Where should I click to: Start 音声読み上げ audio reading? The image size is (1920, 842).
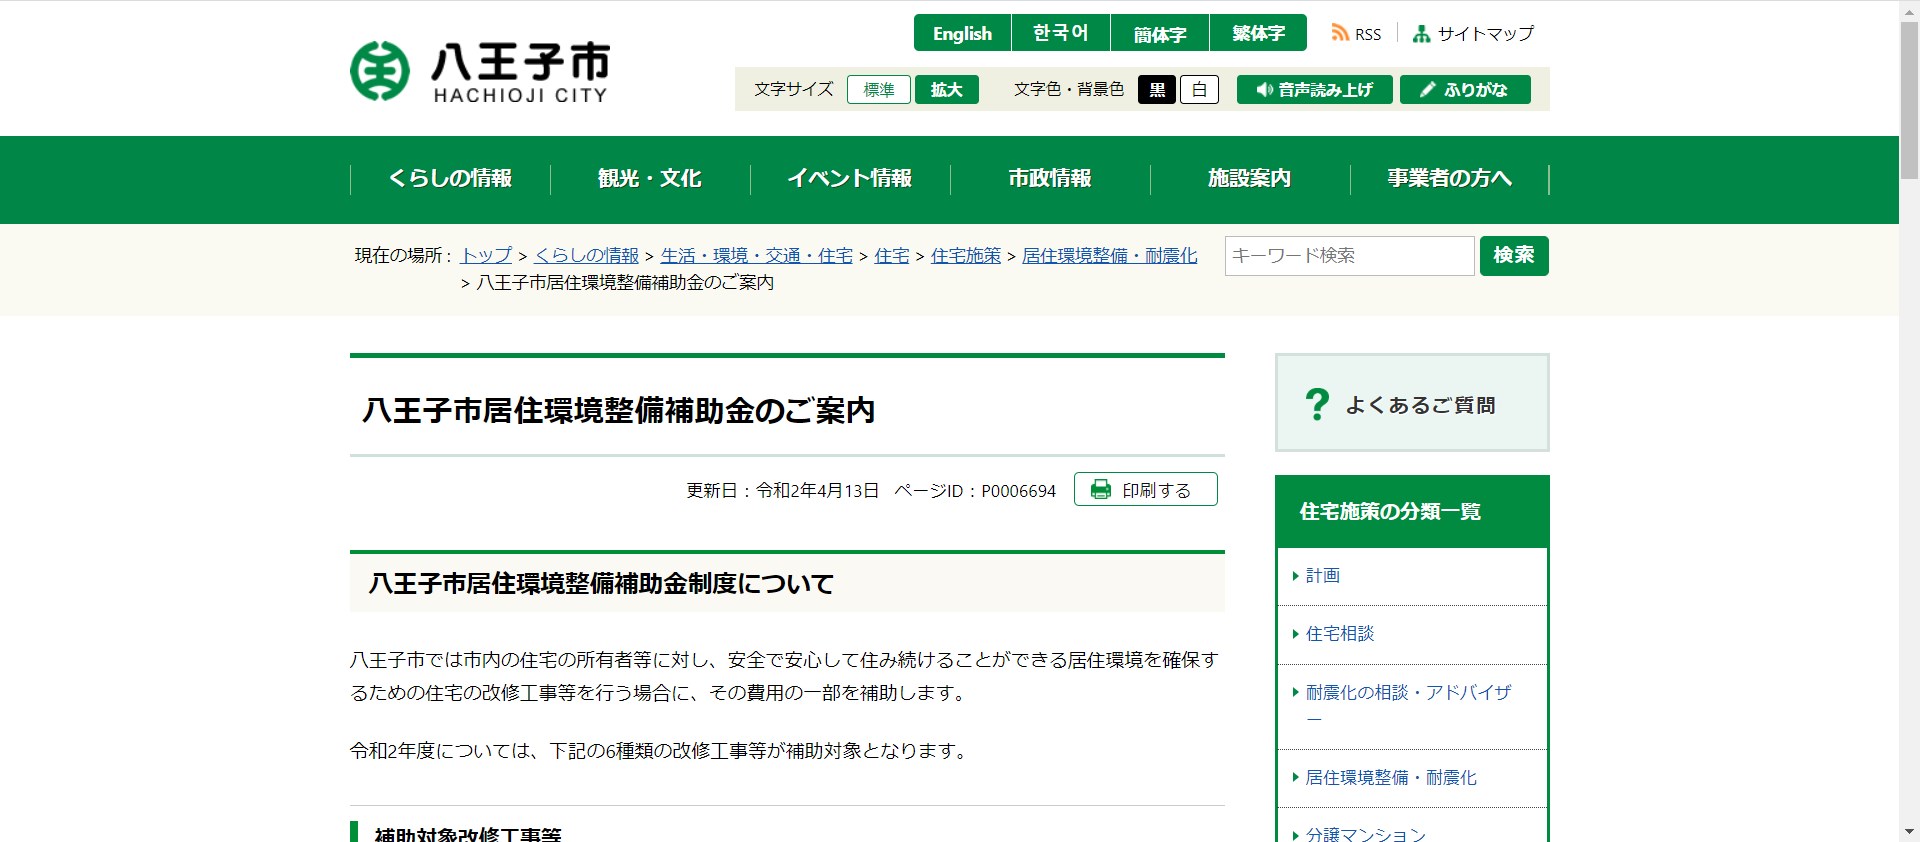coord(1314,90)
